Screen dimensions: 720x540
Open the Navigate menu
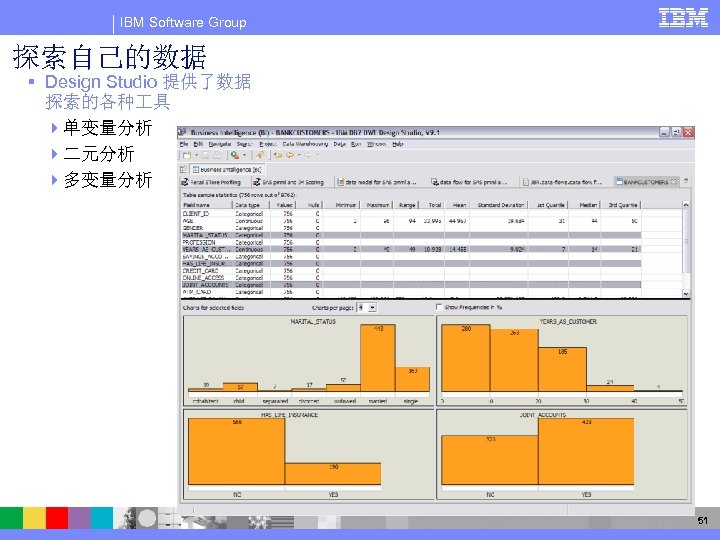click(x=219, y=144)
